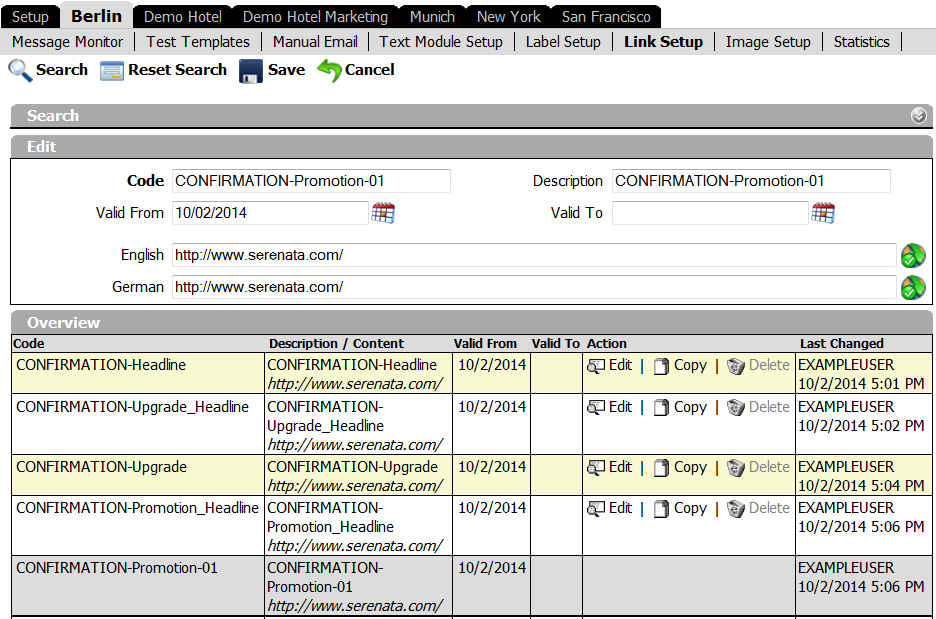Open Image Setup section
This screenshot has width=936, height=619.
coord(768,42)
